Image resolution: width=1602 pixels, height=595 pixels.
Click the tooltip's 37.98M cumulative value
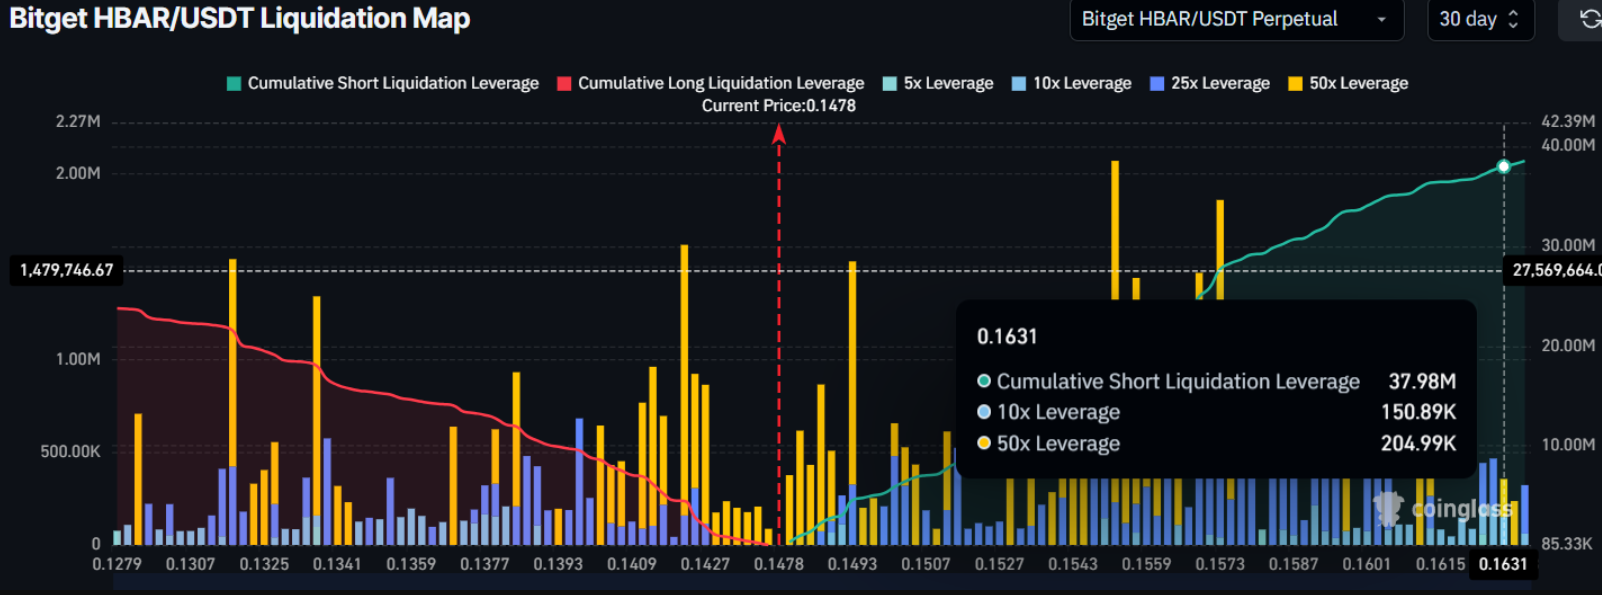(1422, 381)
